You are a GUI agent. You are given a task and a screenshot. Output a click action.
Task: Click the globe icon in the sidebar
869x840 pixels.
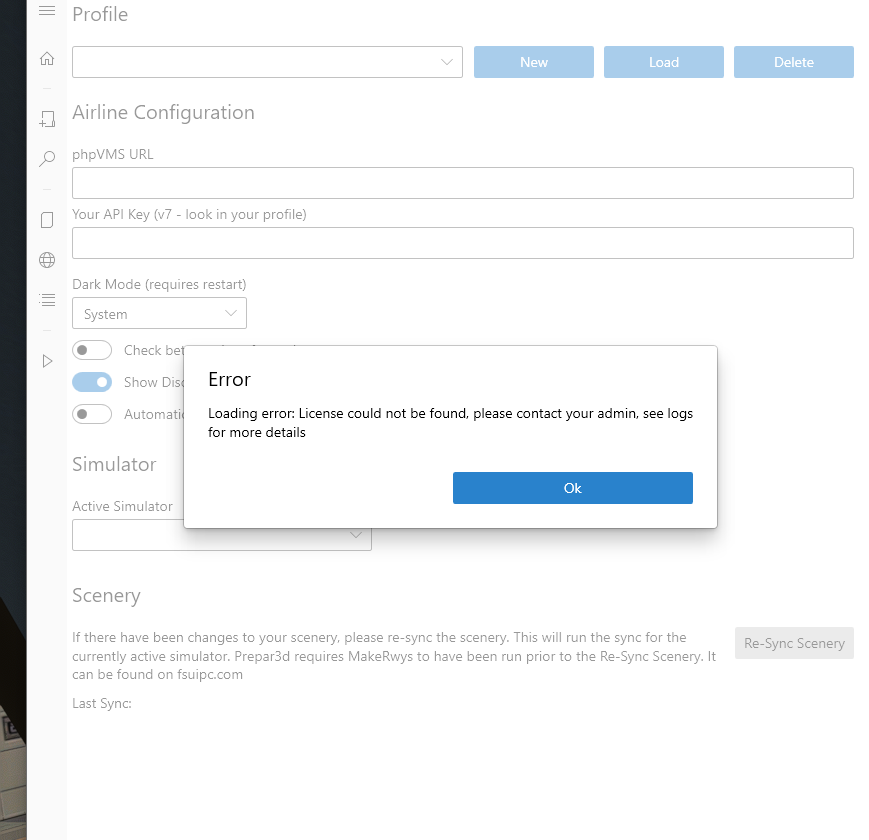[46, 259]
